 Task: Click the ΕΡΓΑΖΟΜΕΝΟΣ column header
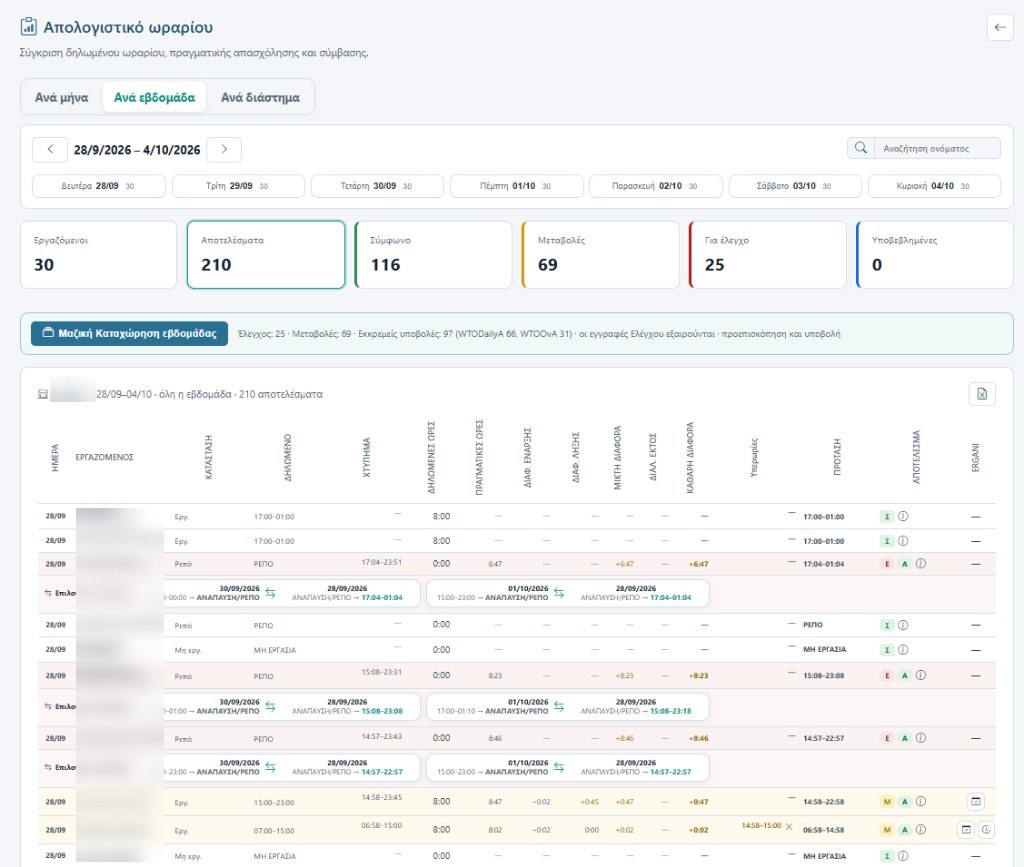tap(104, 457)
